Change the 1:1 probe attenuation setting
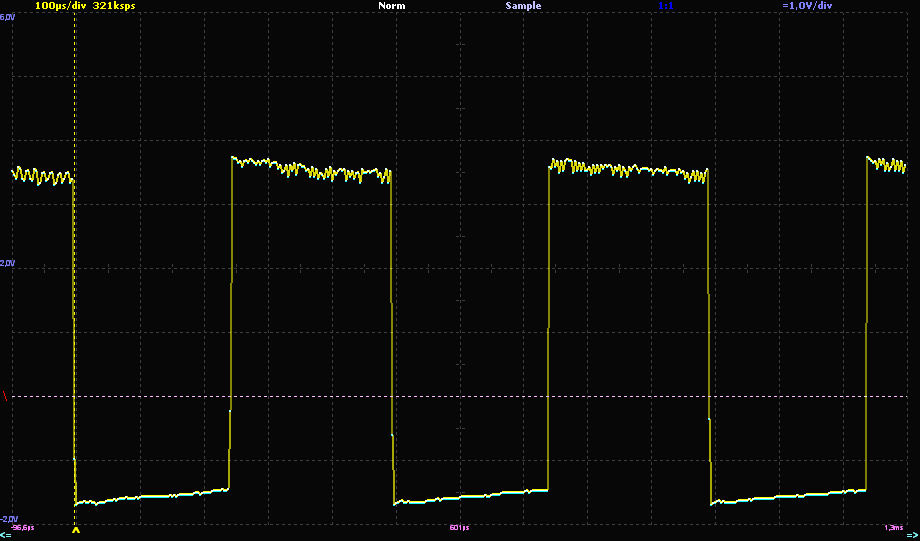920x541 pixels. pos(665,6)
